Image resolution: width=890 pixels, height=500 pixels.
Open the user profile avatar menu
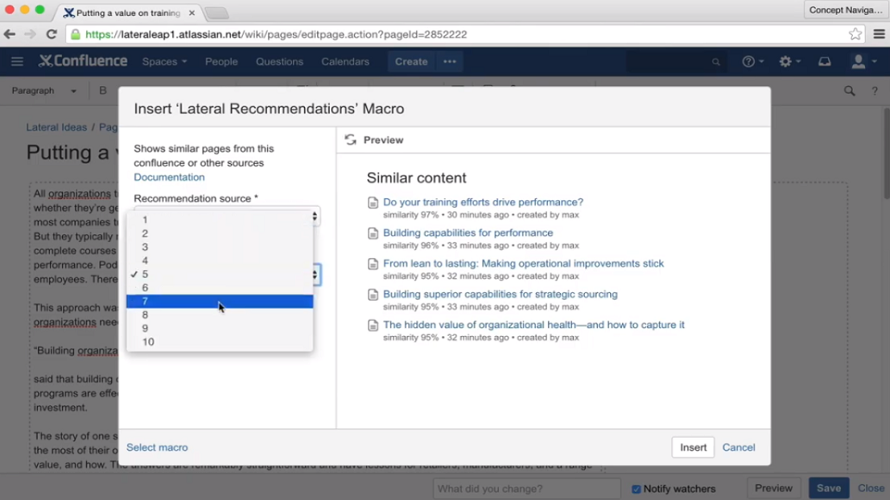click(863, 61)
